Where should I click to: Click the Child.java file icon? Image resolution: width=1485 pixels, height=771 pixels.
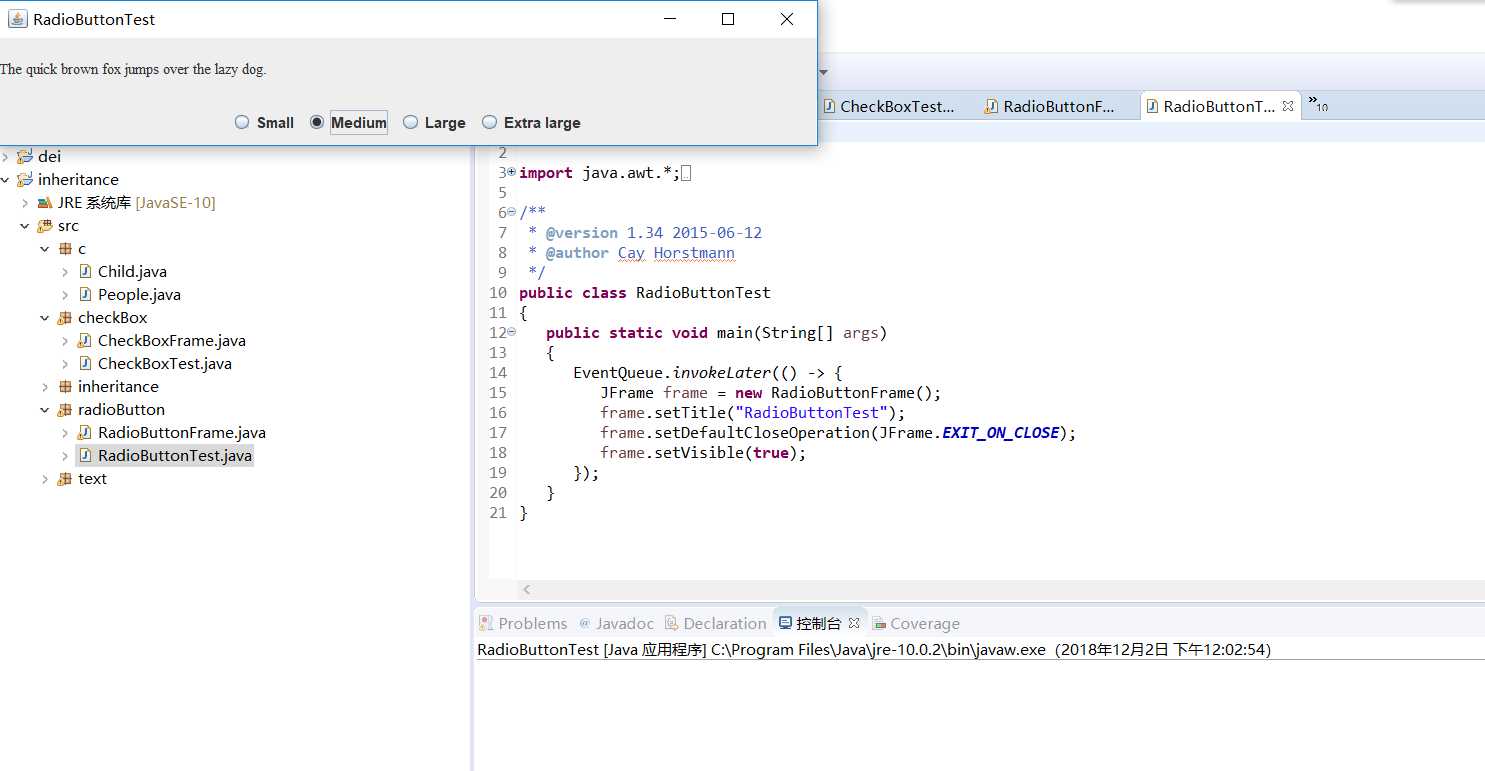(x=85, y=271)
